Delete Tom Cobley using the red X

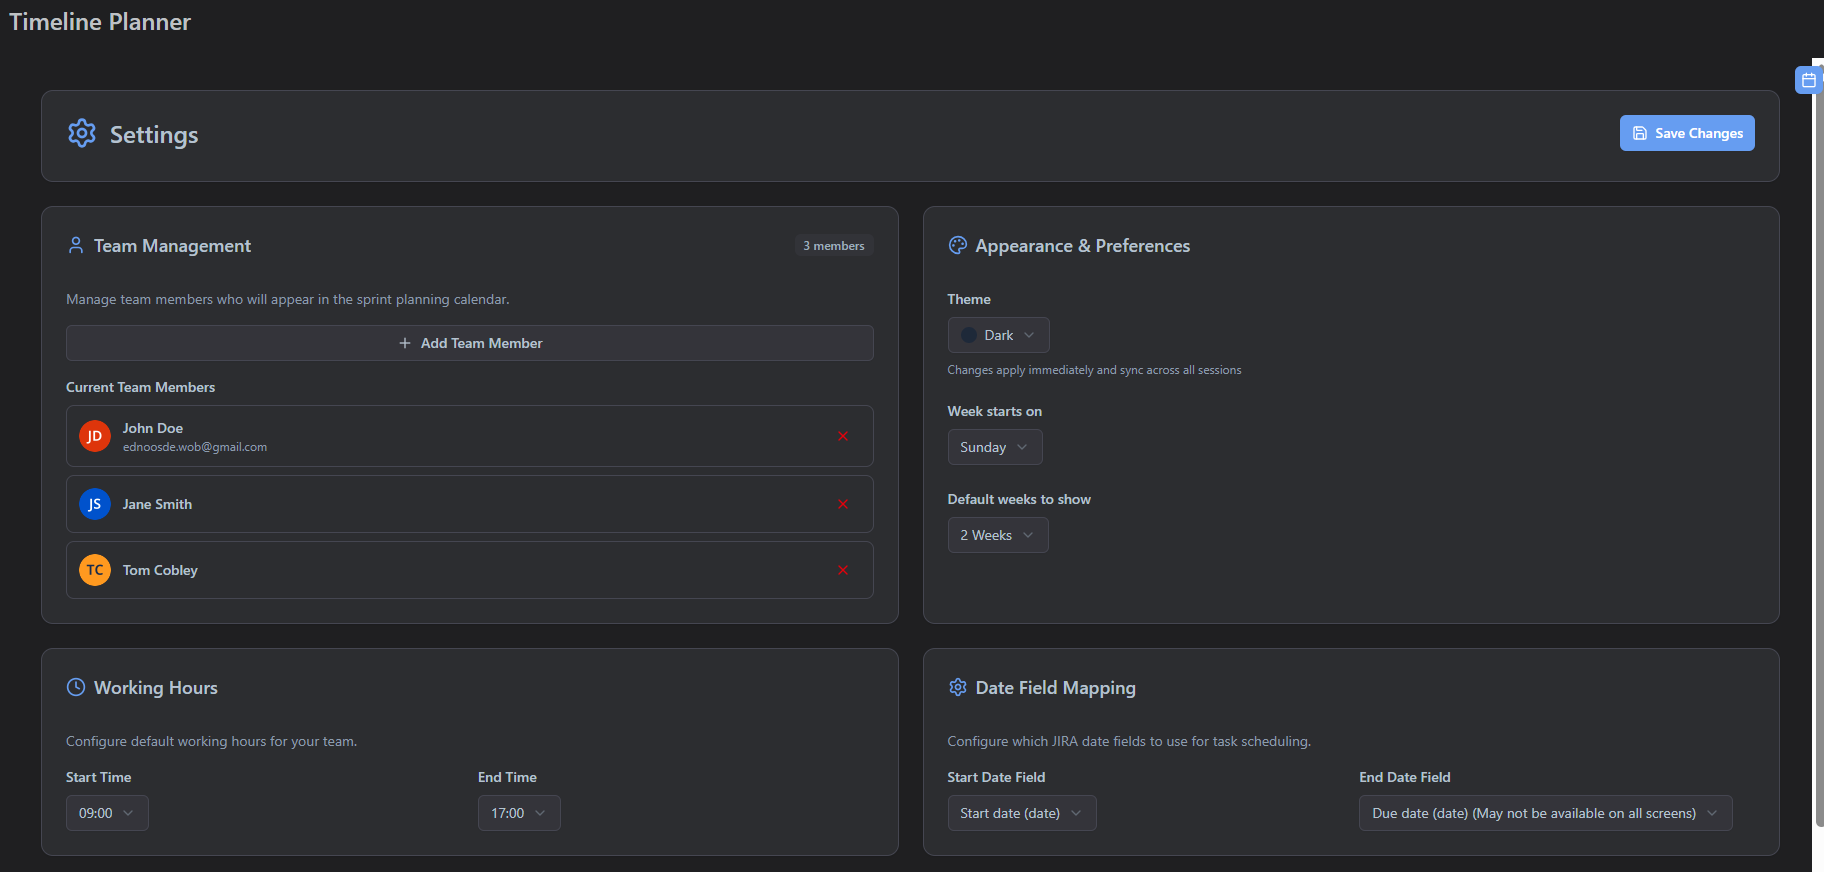(x=843, y=570)
